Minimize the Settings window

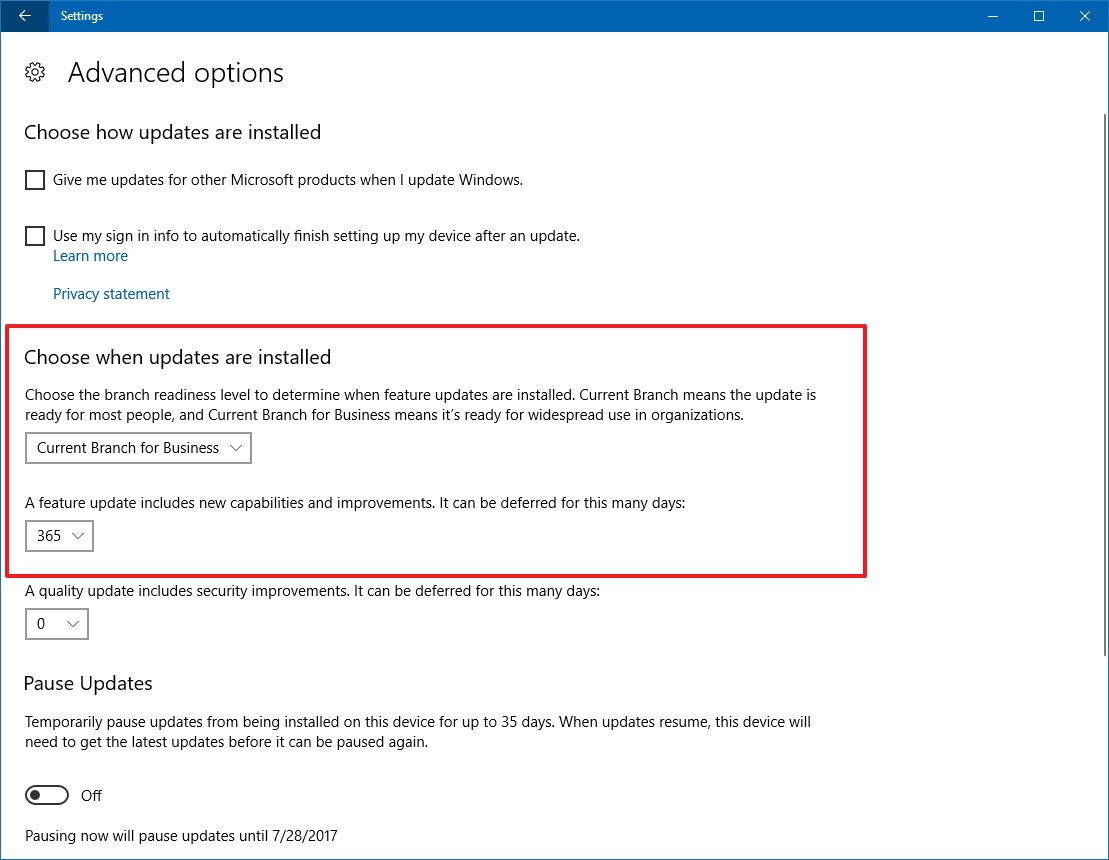pos(992,16)
